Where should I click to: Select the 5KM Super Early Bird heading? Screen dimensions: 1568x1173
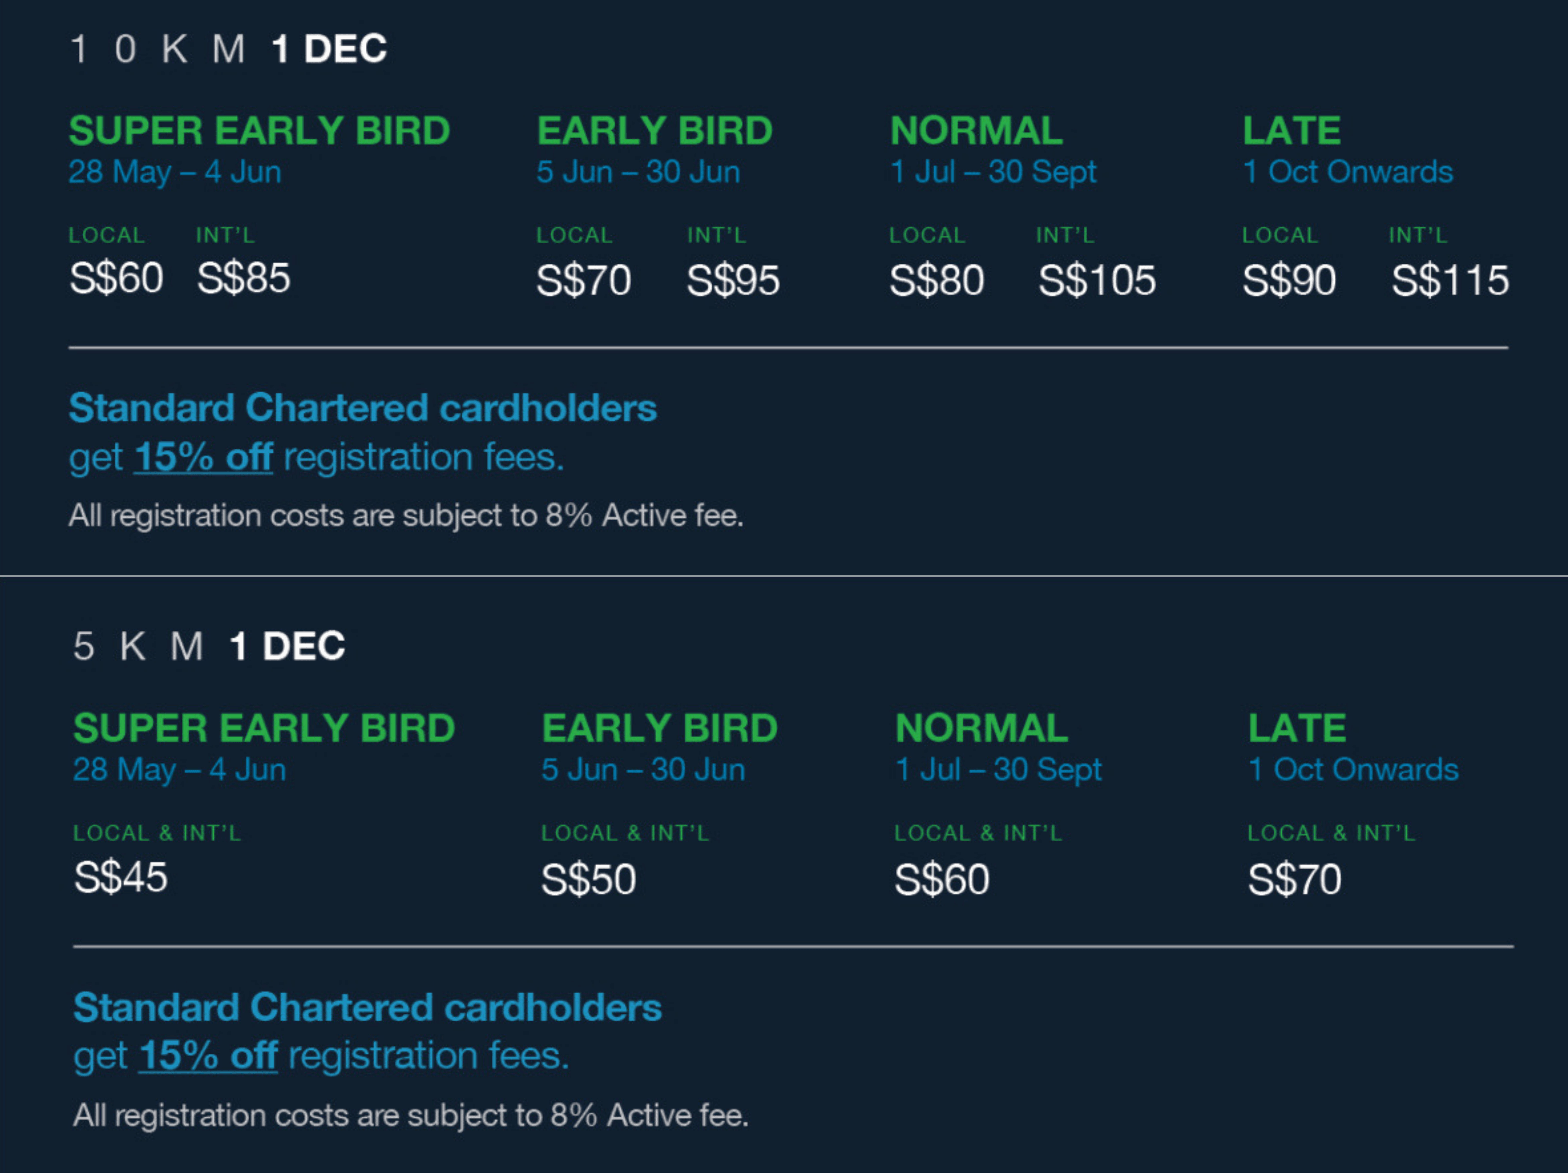click(x=264, y=728)
